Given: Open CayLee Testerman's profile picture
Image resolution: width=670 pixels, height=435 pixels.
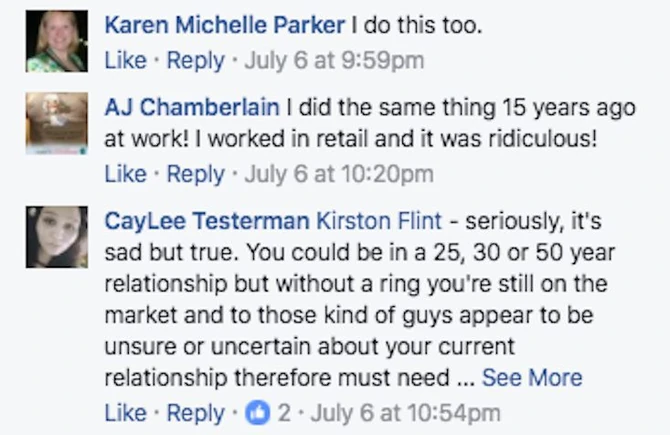Looking at the screenshot, I should [56, 237].
